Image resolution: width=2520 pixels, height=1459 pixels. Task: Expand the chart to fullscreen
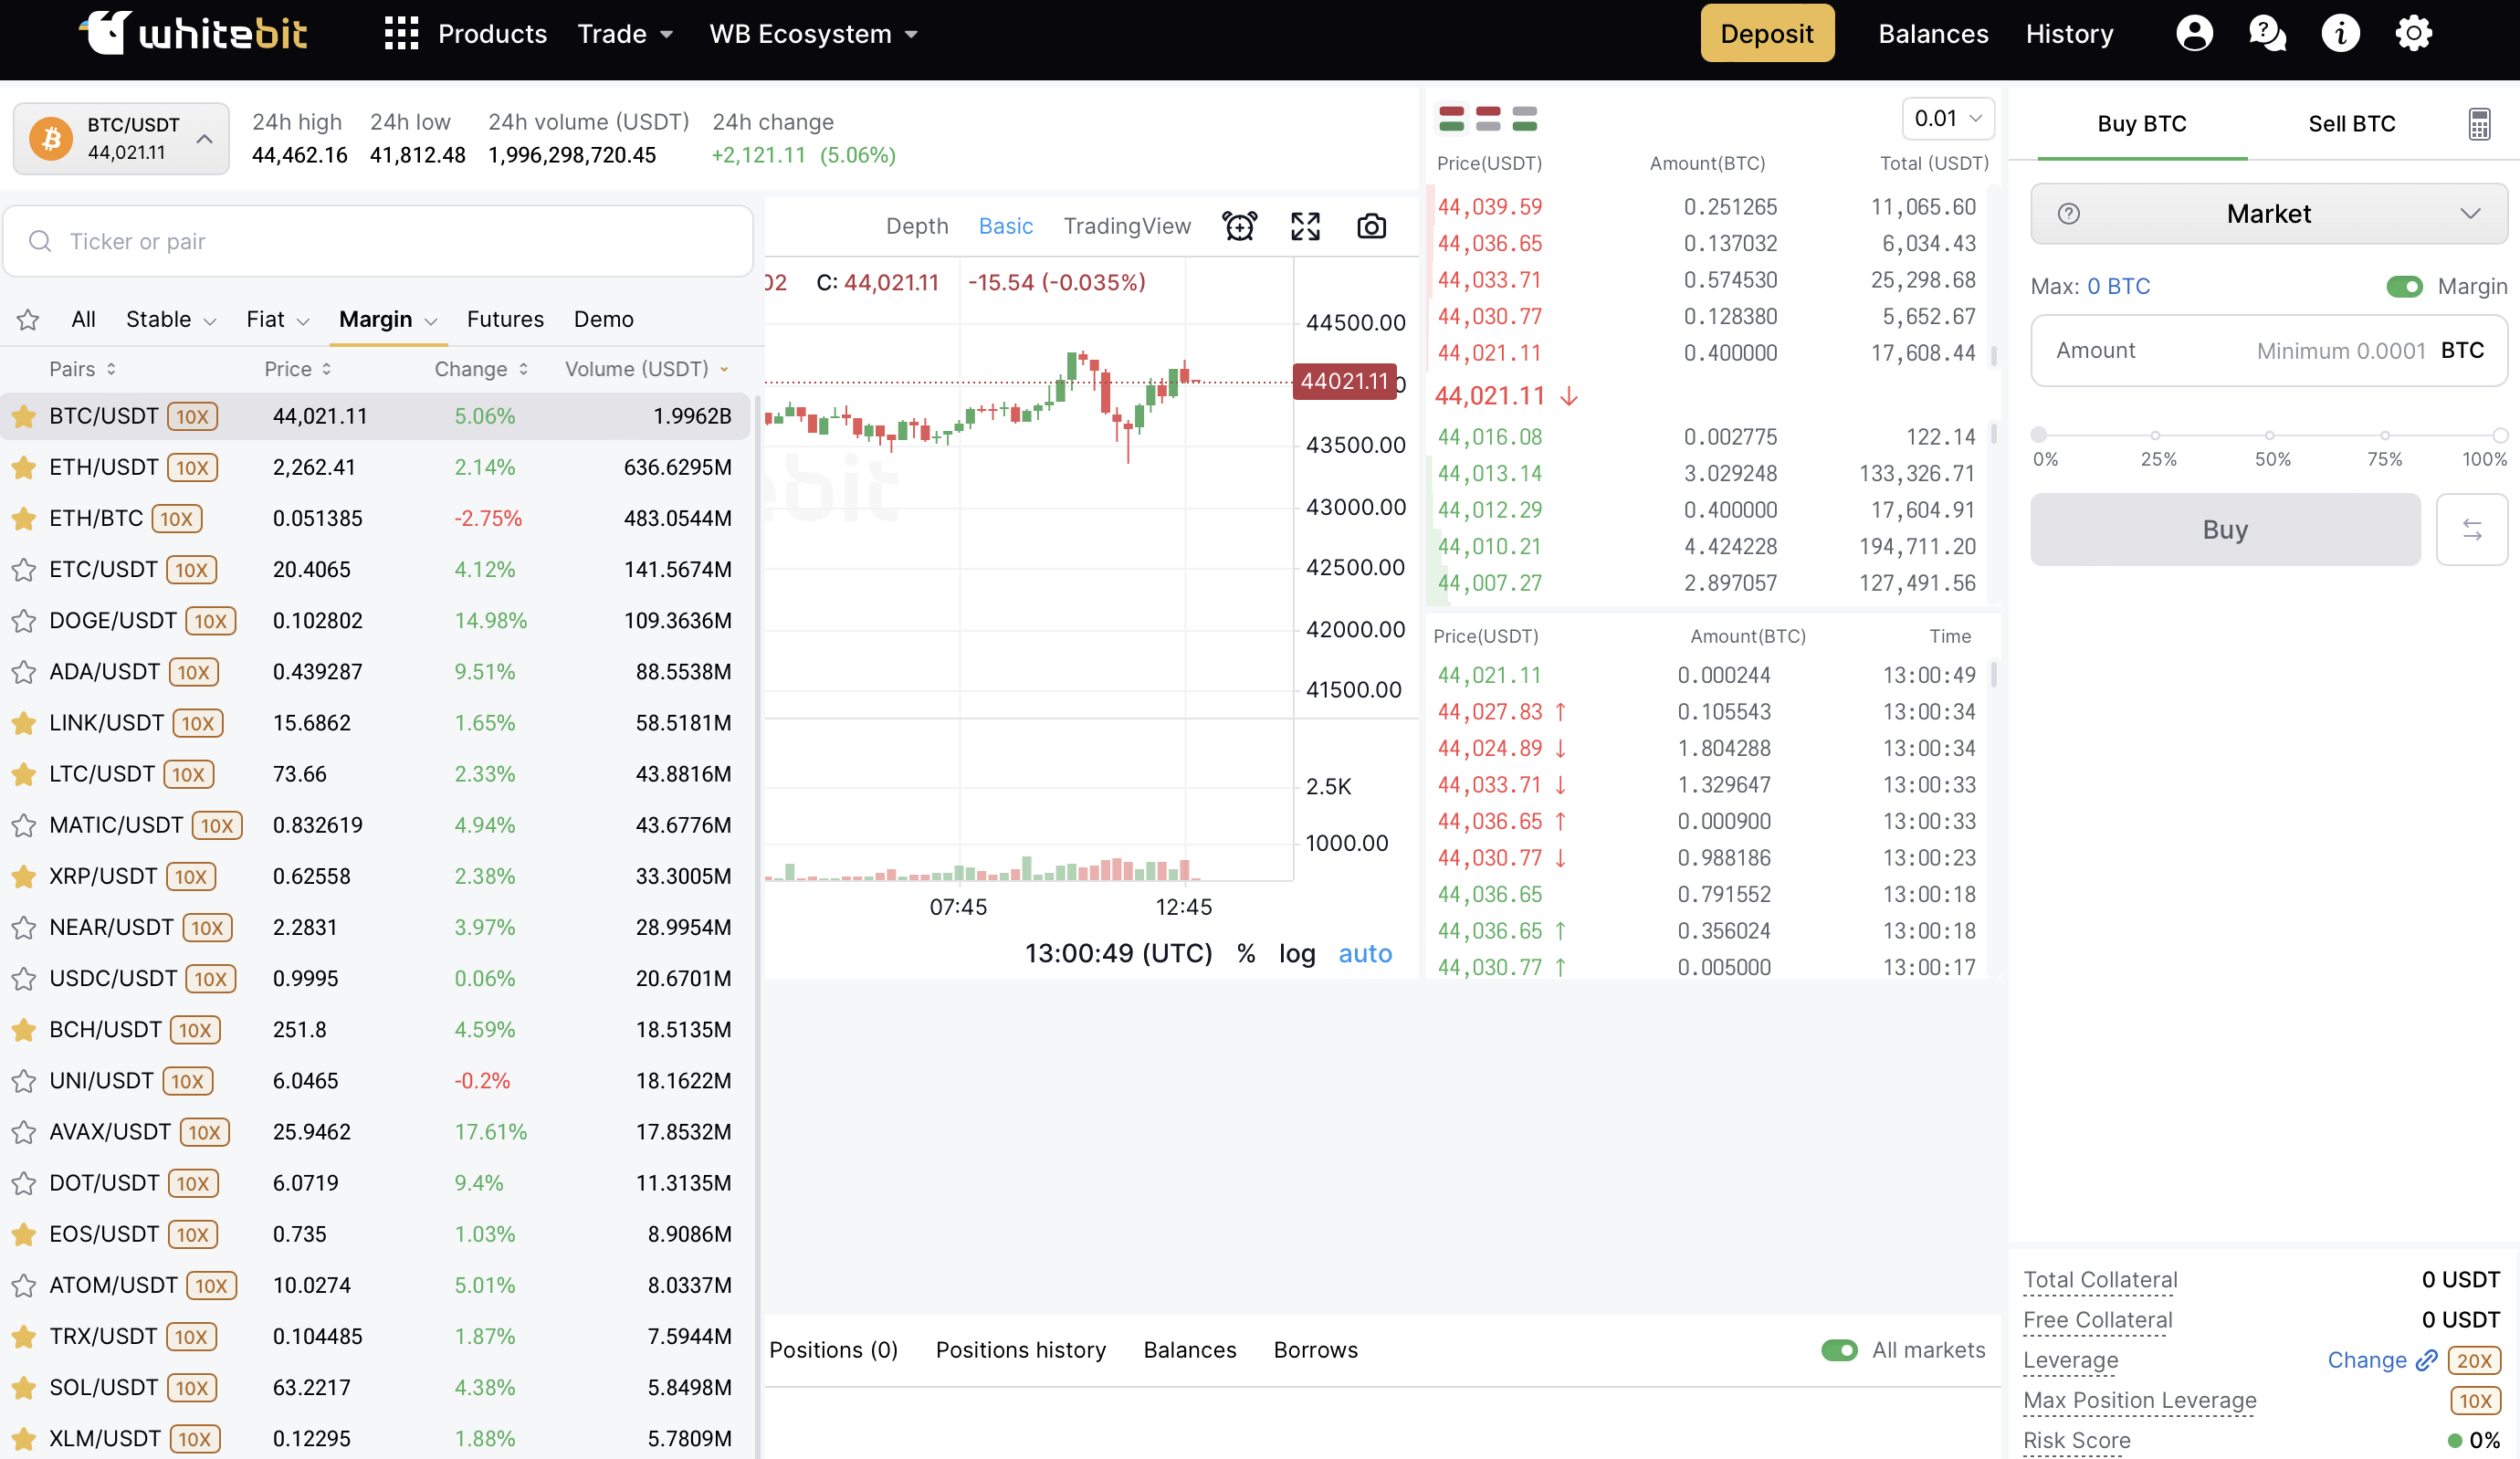pyautogui.click(x=1305, y=226)
